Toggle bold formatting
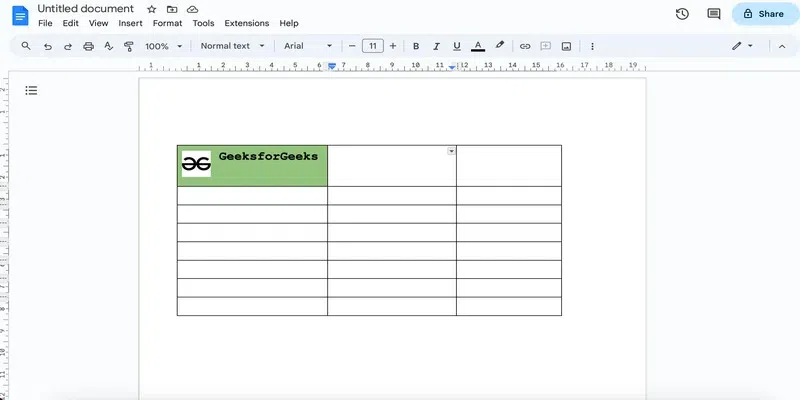The height and width of the screenshot is (400, 800). [416, 46]
